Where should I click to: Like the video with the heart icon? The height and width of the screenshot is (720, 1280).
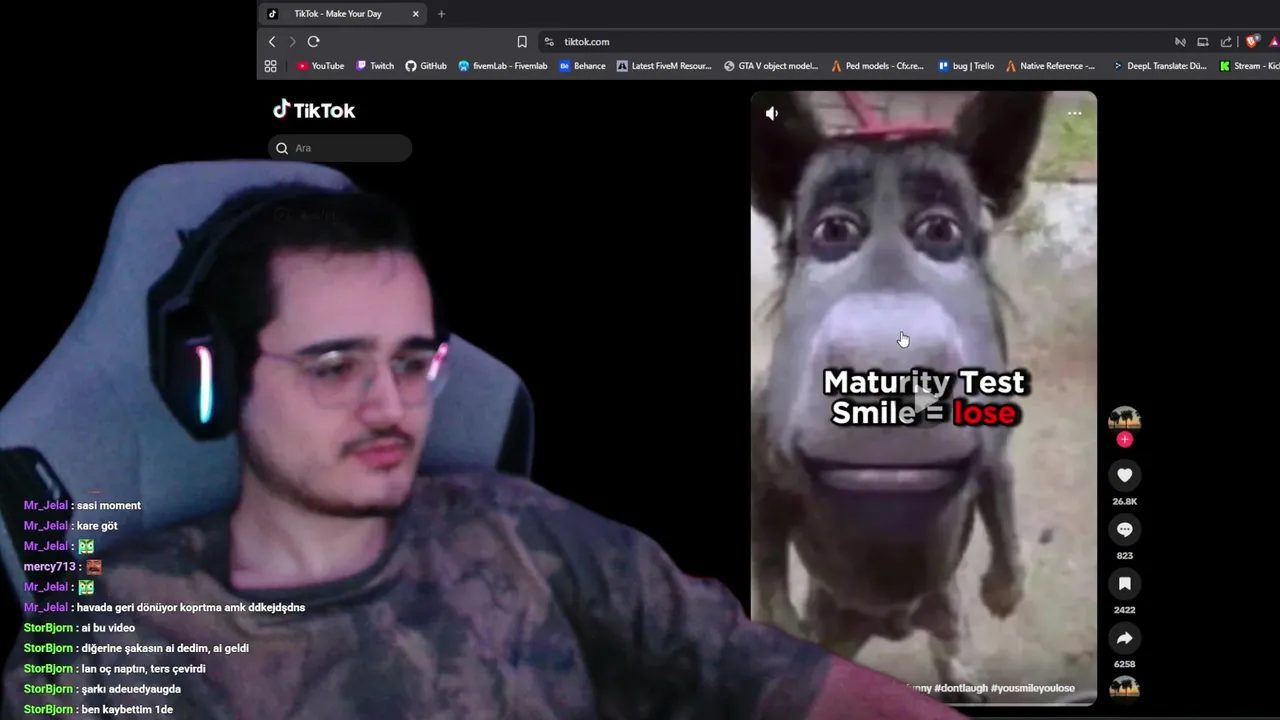pos(1125,476)
